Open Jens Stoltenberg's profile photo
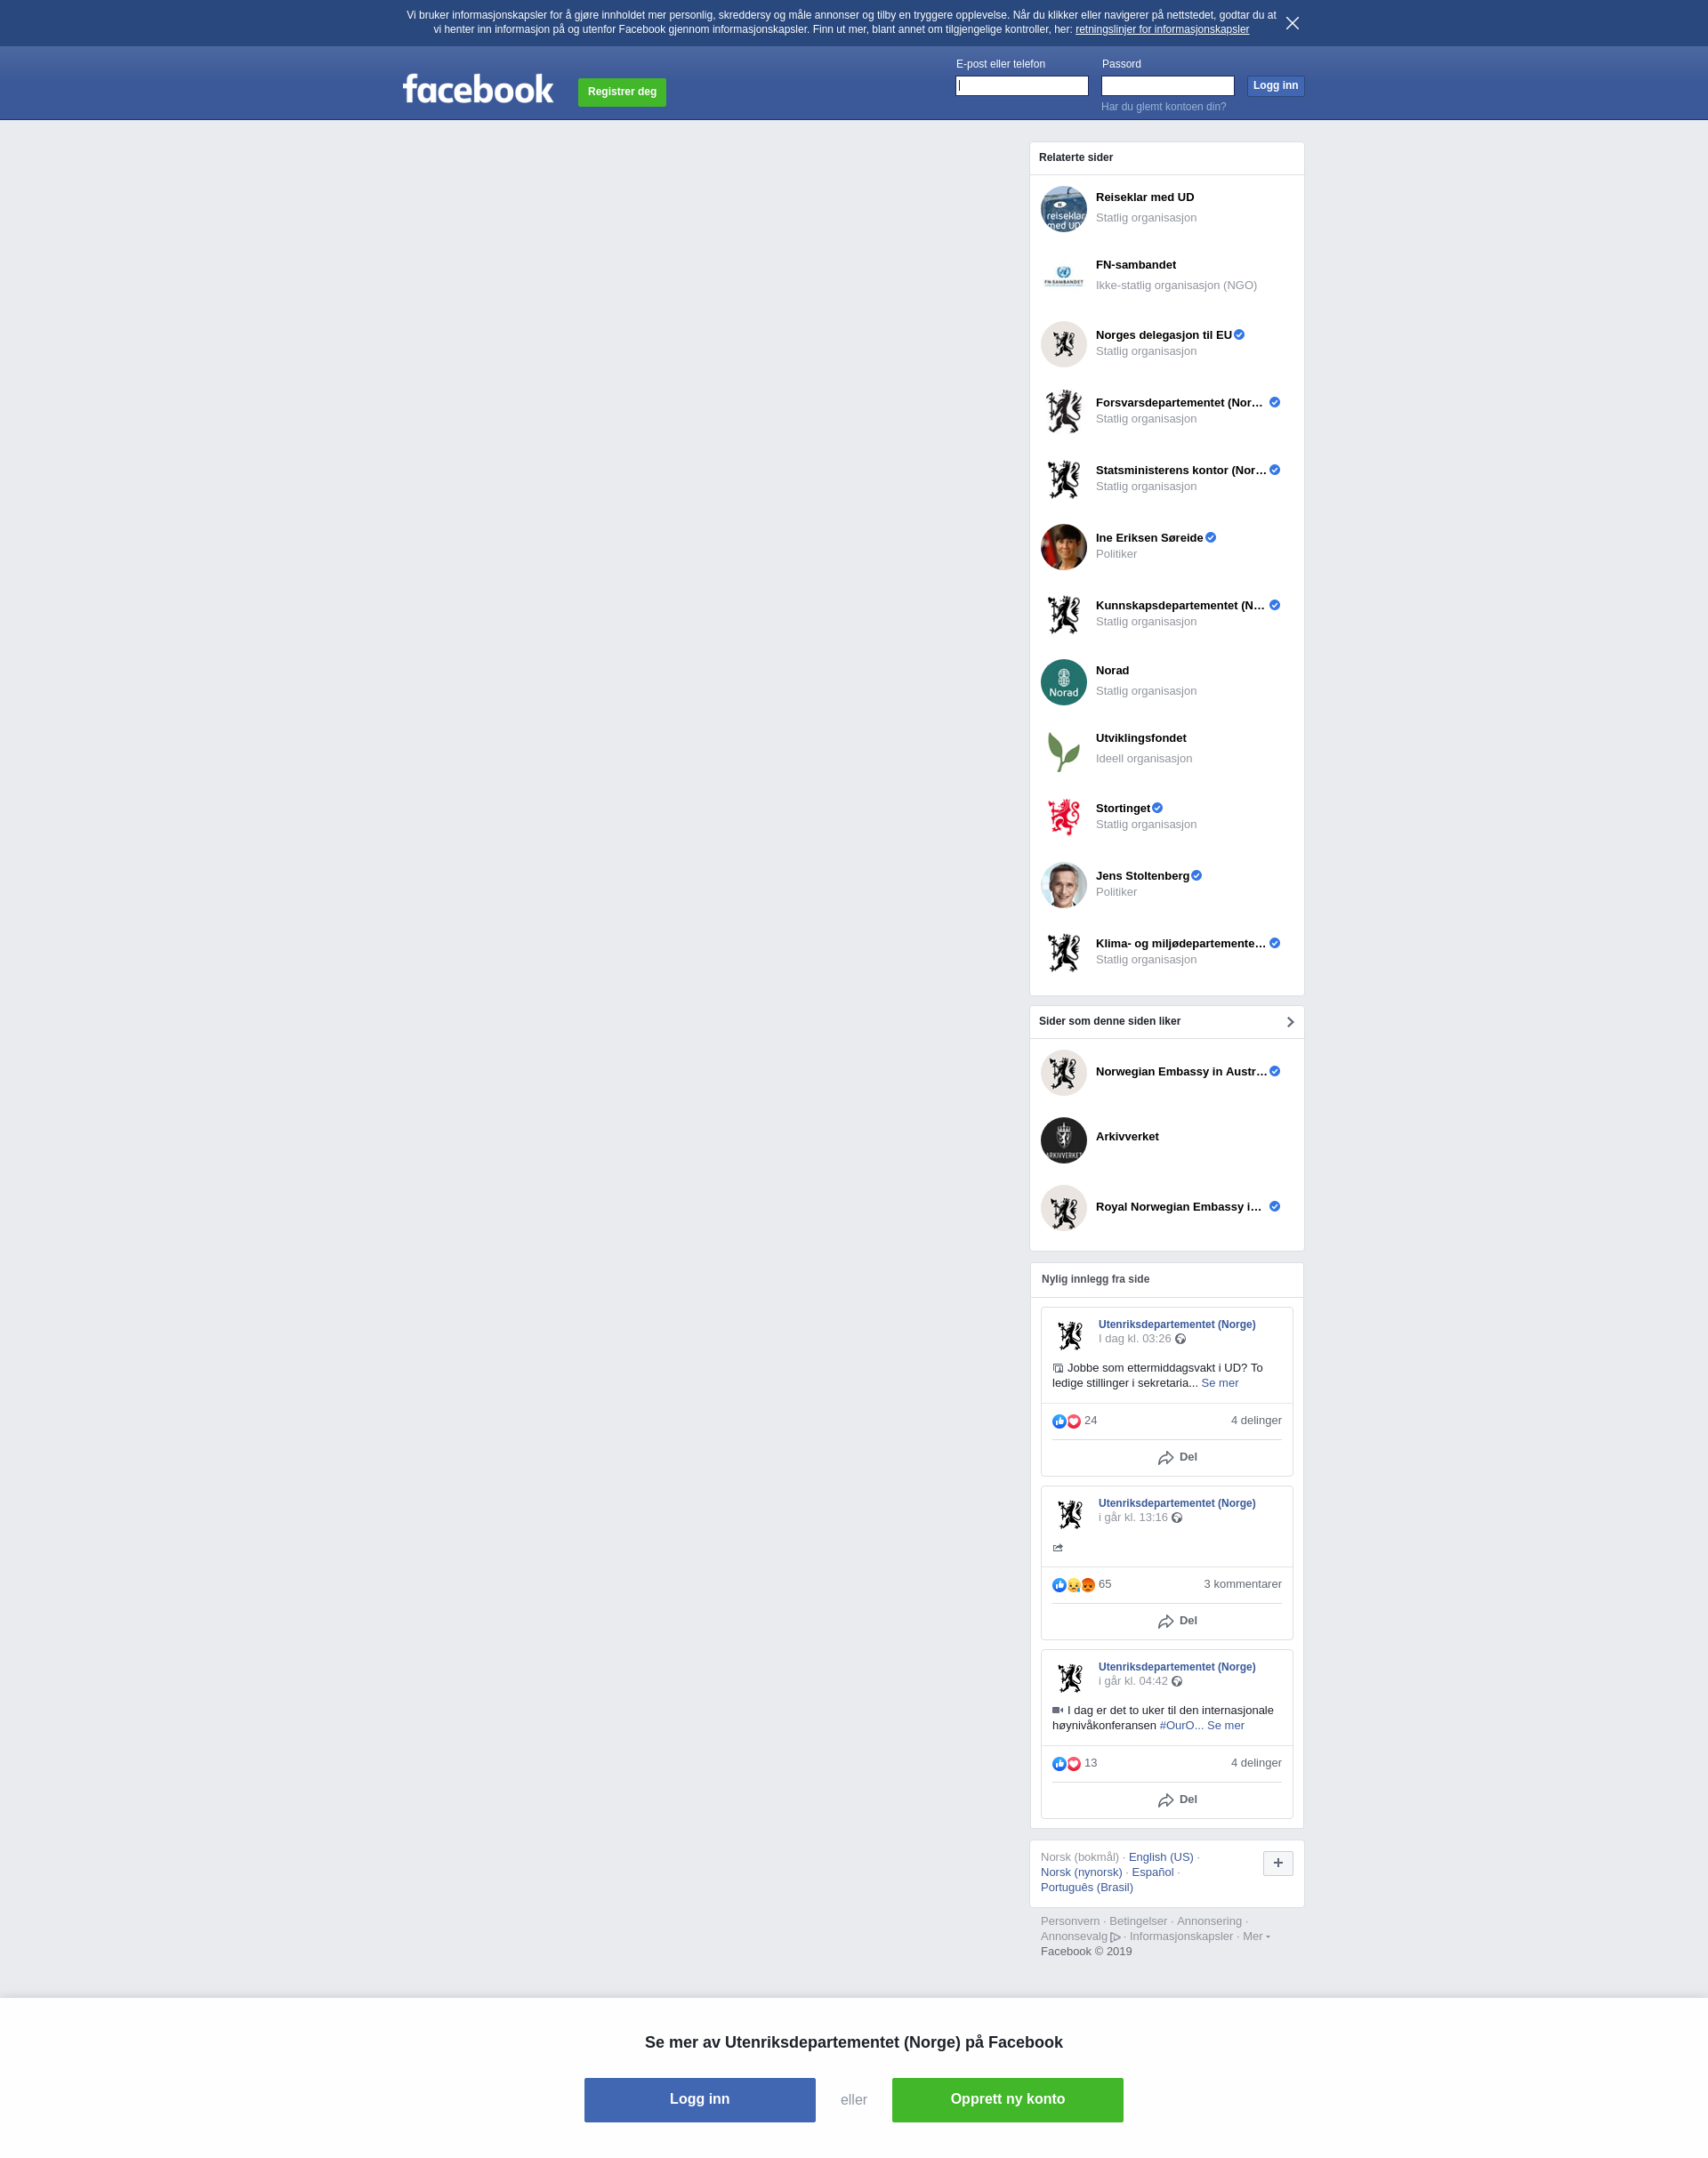Screen dimensions: 1708x2158 pyautogui.click(x=1063, y=885)
